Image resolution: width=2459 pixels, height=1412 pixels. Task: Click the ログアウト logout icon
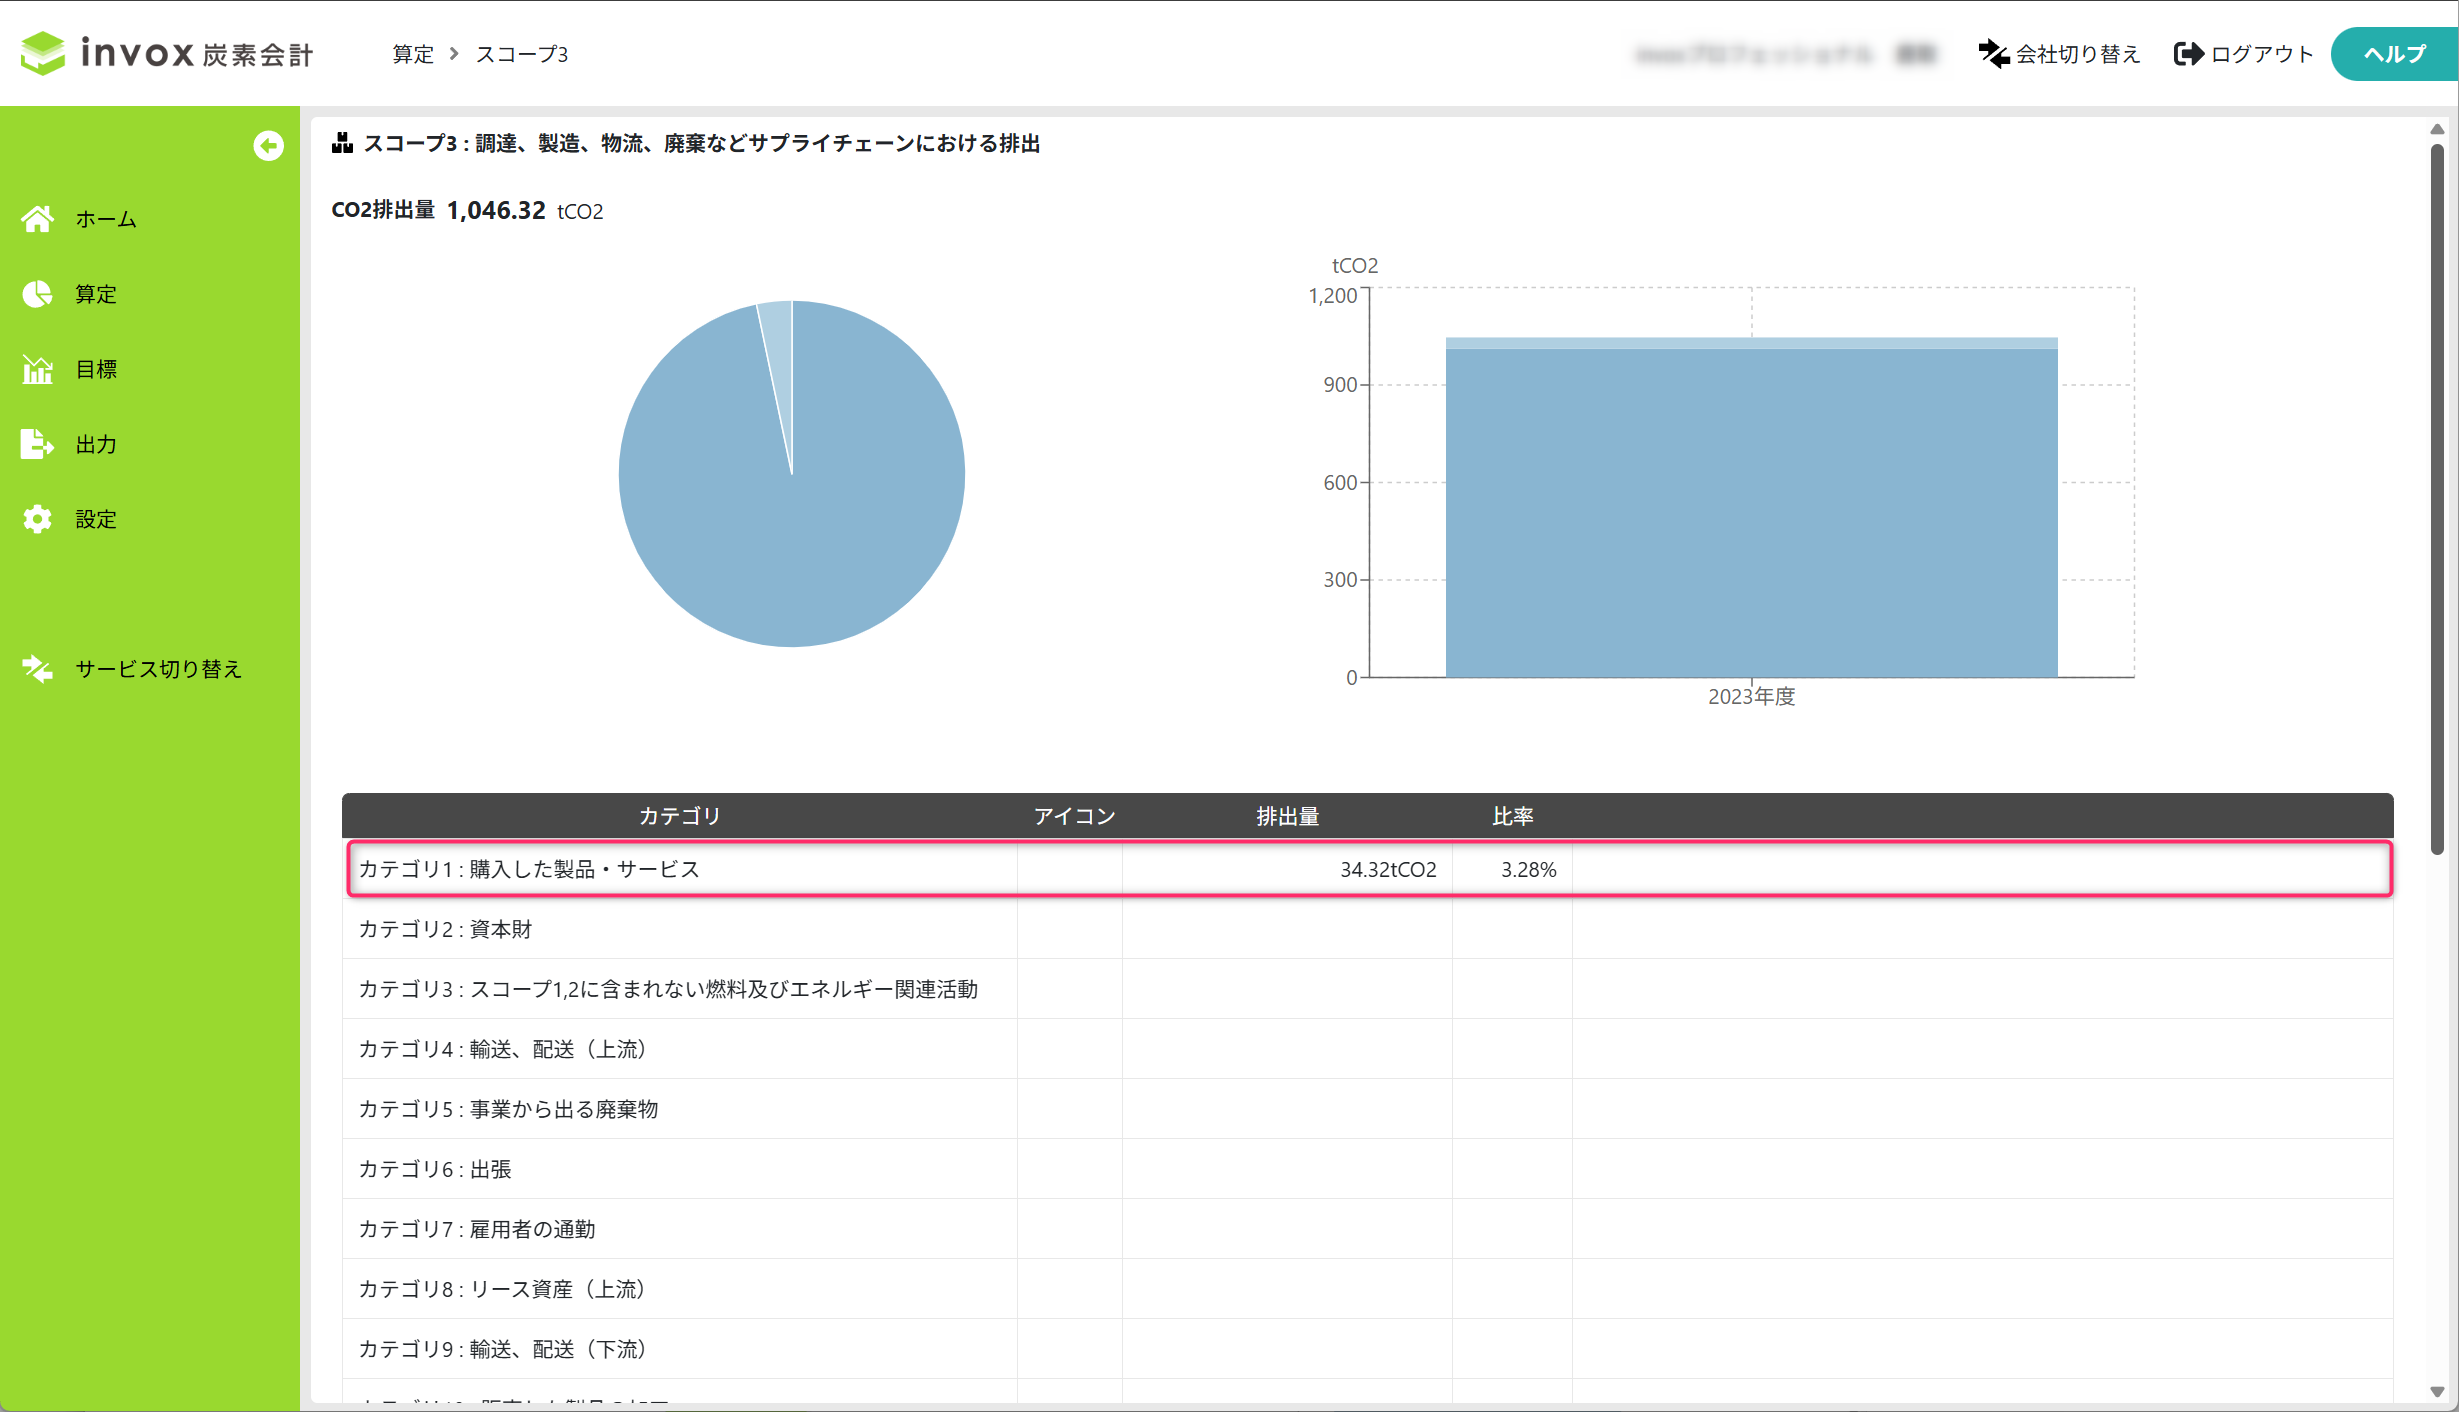tap(2188, 54)
